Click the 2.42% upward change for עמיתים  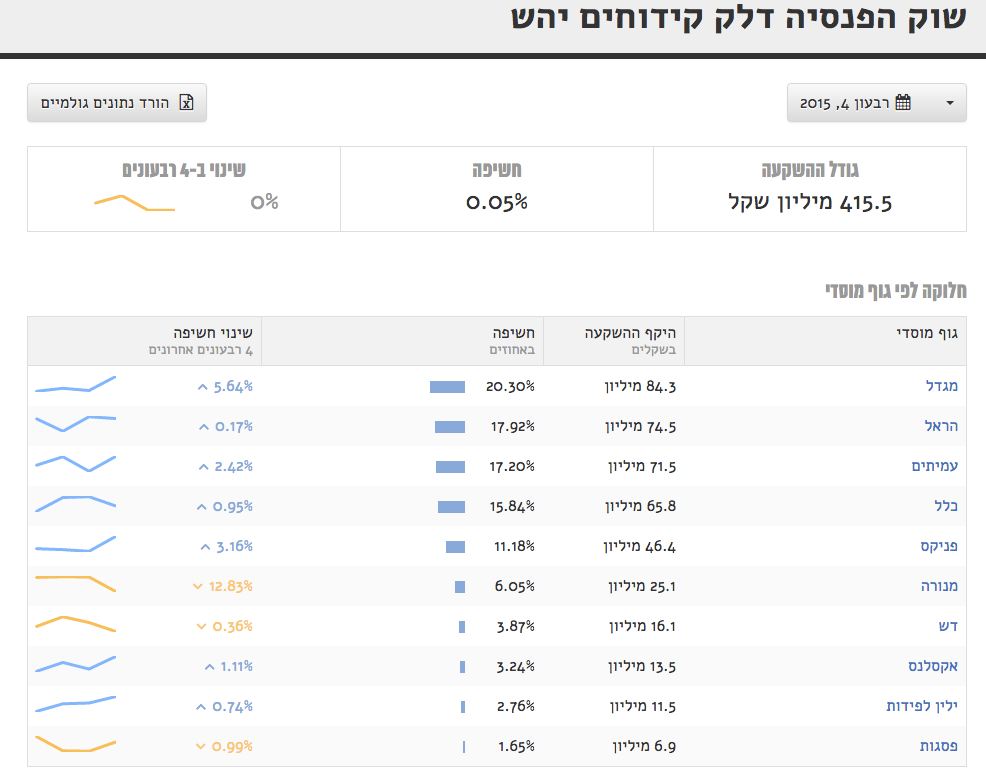[226, 467]
